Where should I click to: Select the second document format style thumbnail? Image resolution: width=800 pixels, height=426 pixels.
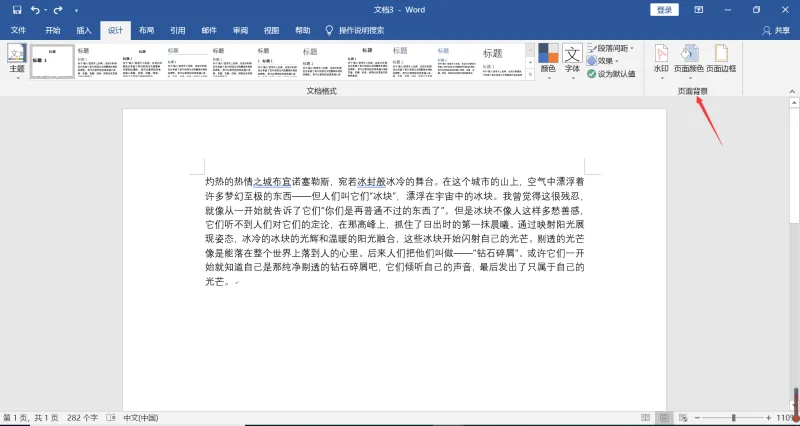pos(98,62)
